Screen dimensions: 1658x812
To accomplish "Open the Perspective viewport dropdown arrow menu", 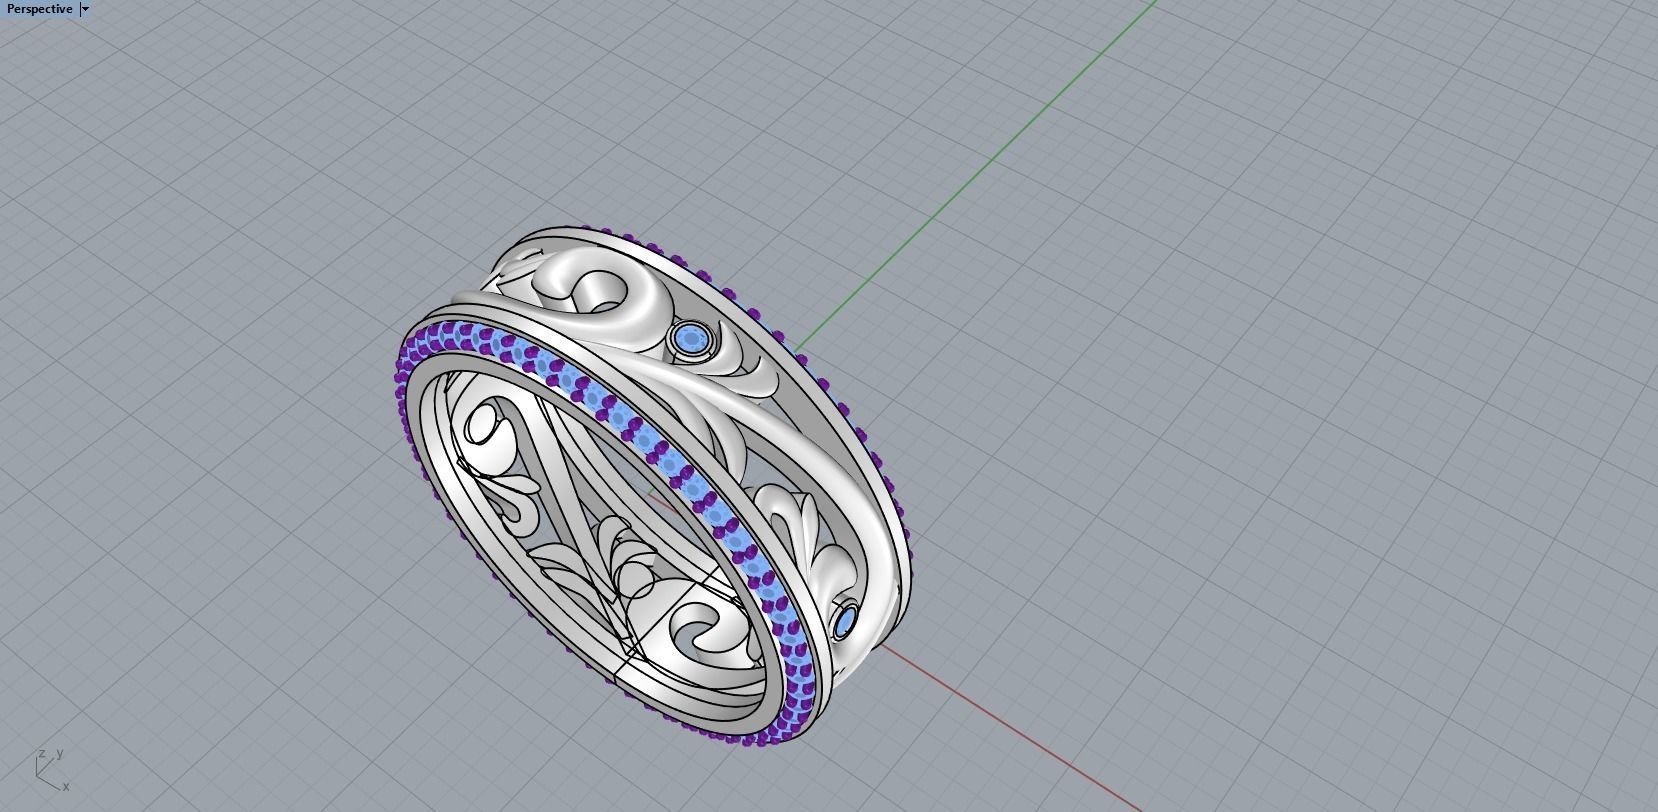I will [85, 9].
